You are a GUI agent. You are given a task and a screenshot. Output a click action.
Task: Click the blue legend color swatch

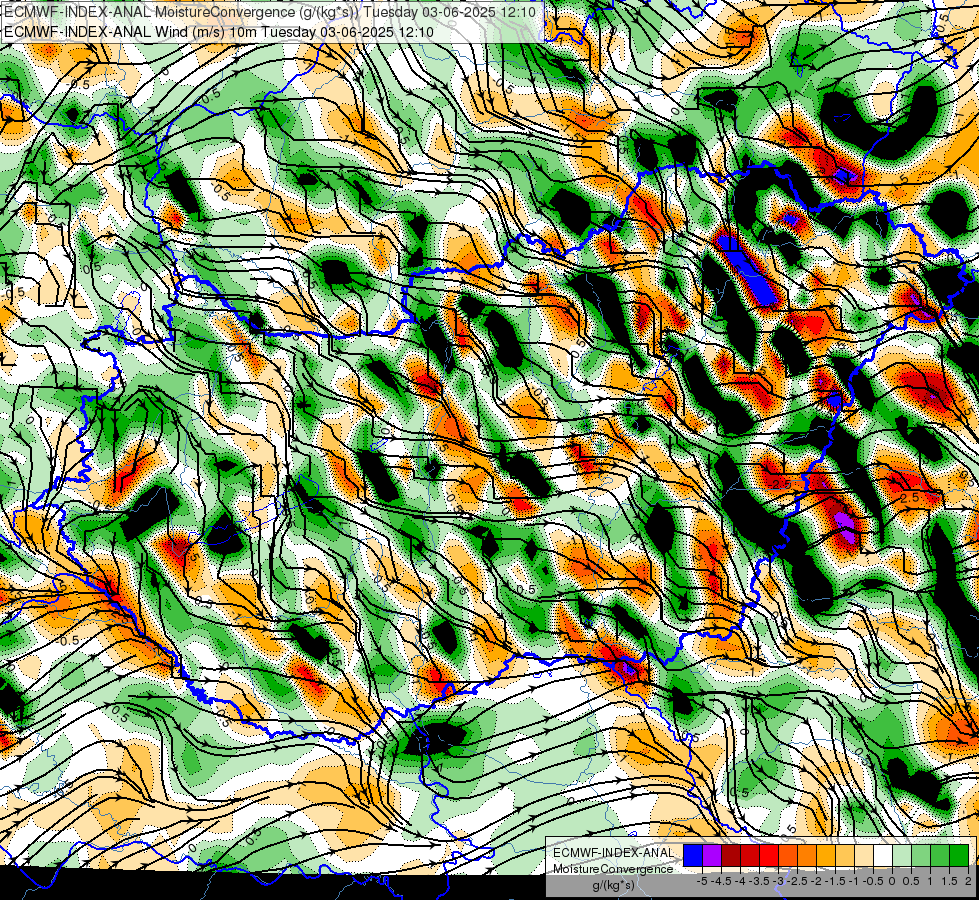[692, 855]
